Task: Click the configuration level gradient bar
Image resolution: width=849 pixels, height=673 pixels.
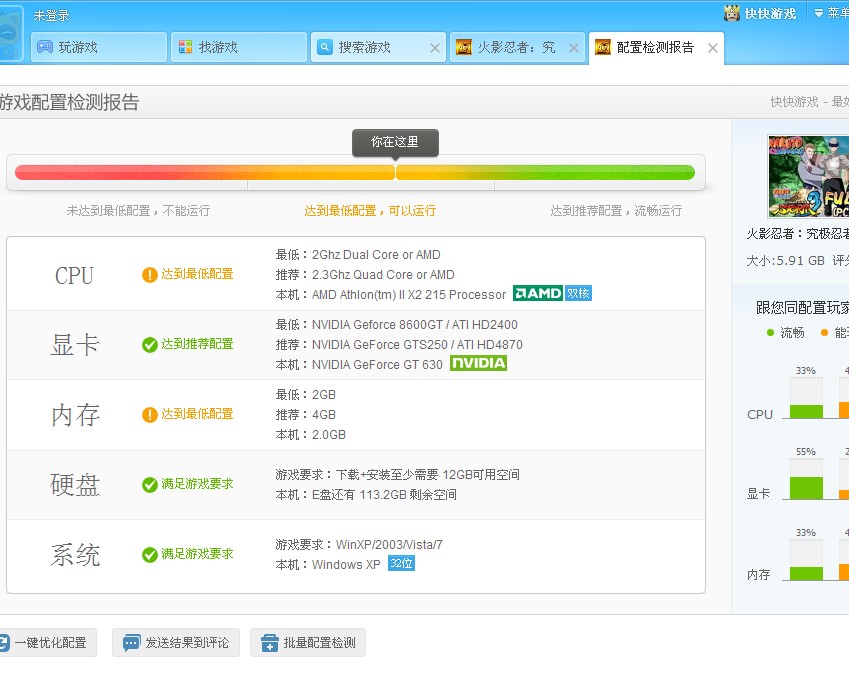Action: (355, 172)
